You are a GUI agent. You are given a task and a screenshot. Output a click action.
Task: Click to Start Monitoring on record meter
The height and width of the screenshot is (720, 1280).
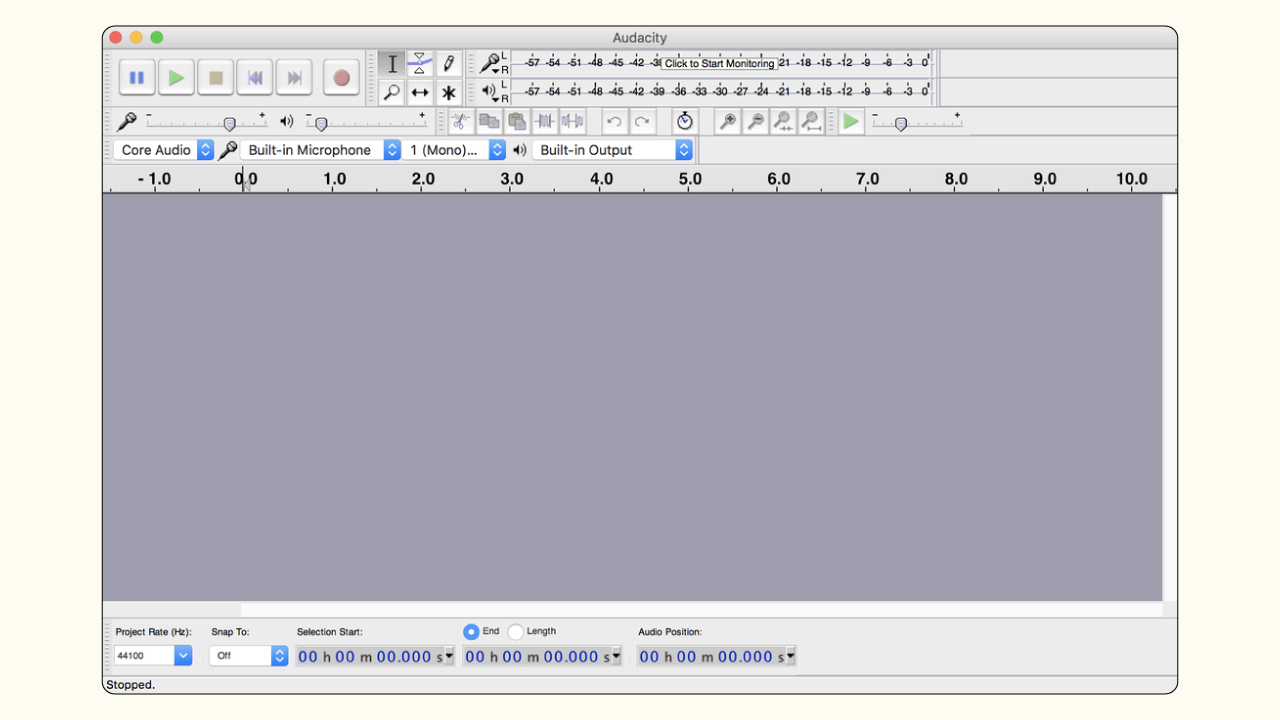click(720, 63)
